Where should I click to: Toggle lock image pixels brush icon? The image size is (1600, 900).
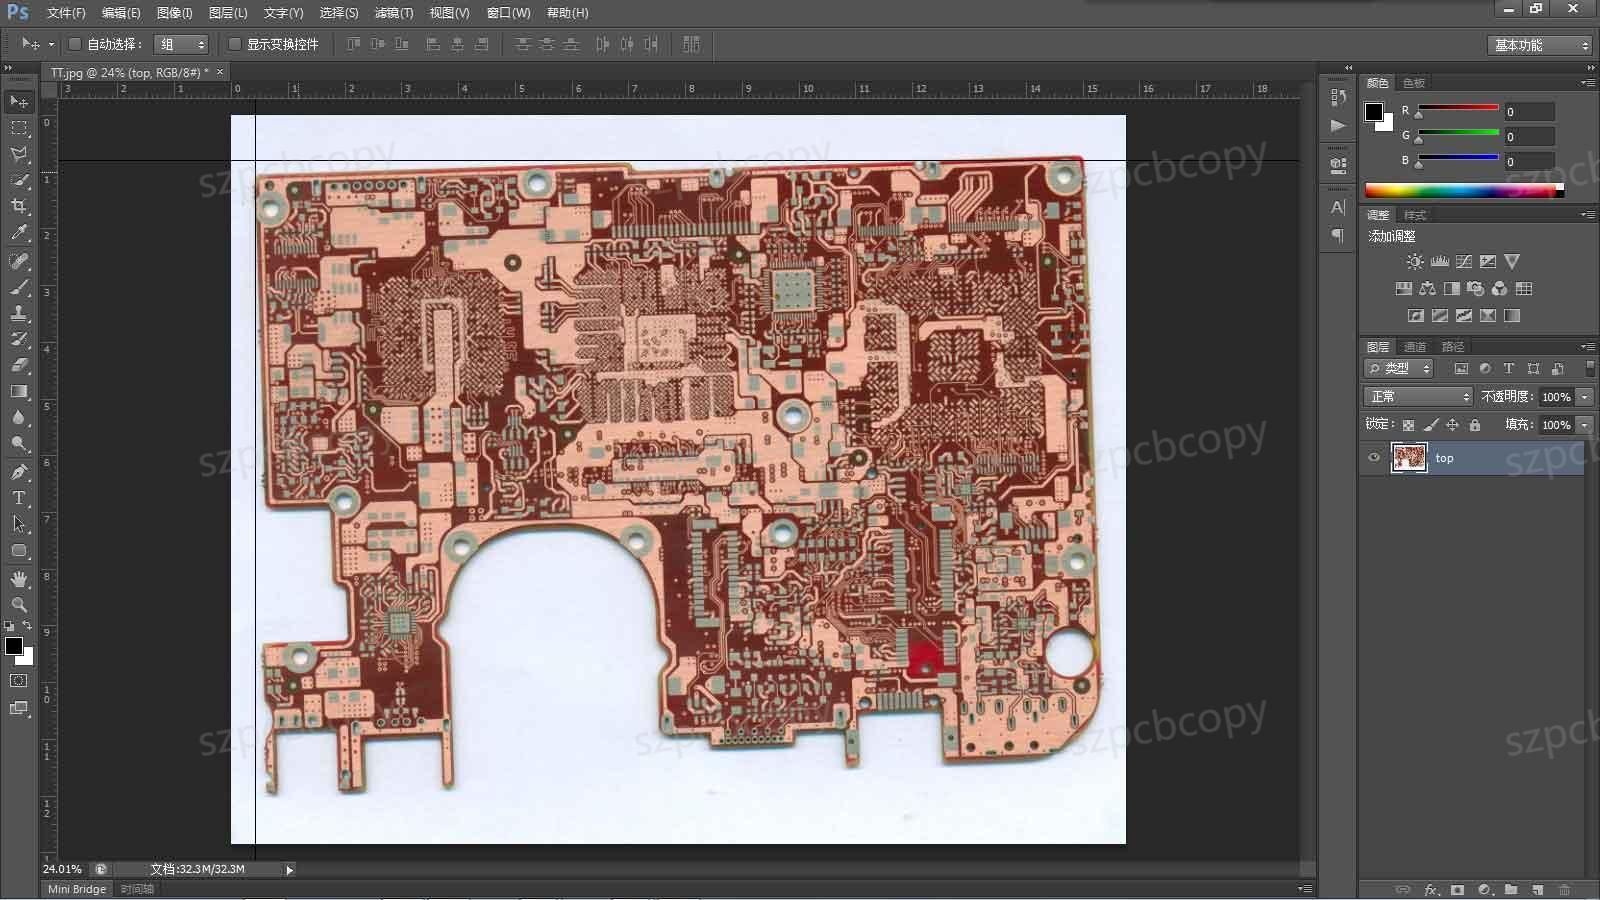click(1431, 425)
